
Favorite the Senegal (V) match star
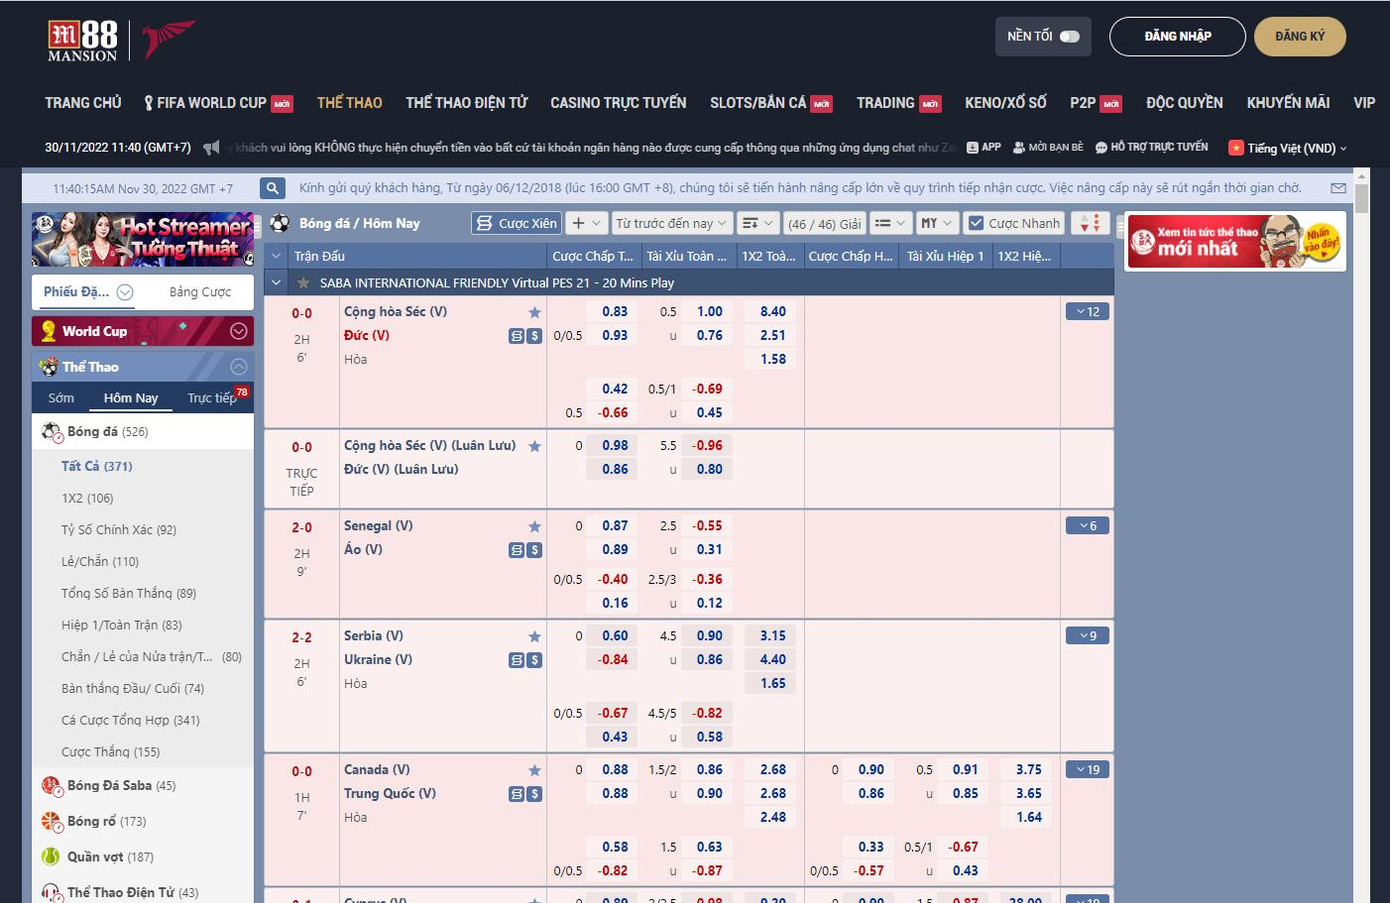point(535,527)
